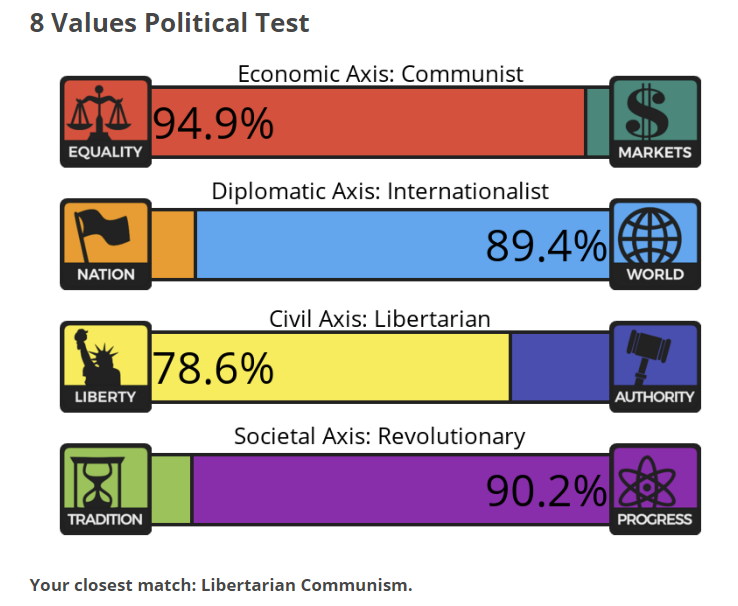
Task: Click the dark blue Authority bar segment
Action: pyautogui.click(x=559, y=368)
